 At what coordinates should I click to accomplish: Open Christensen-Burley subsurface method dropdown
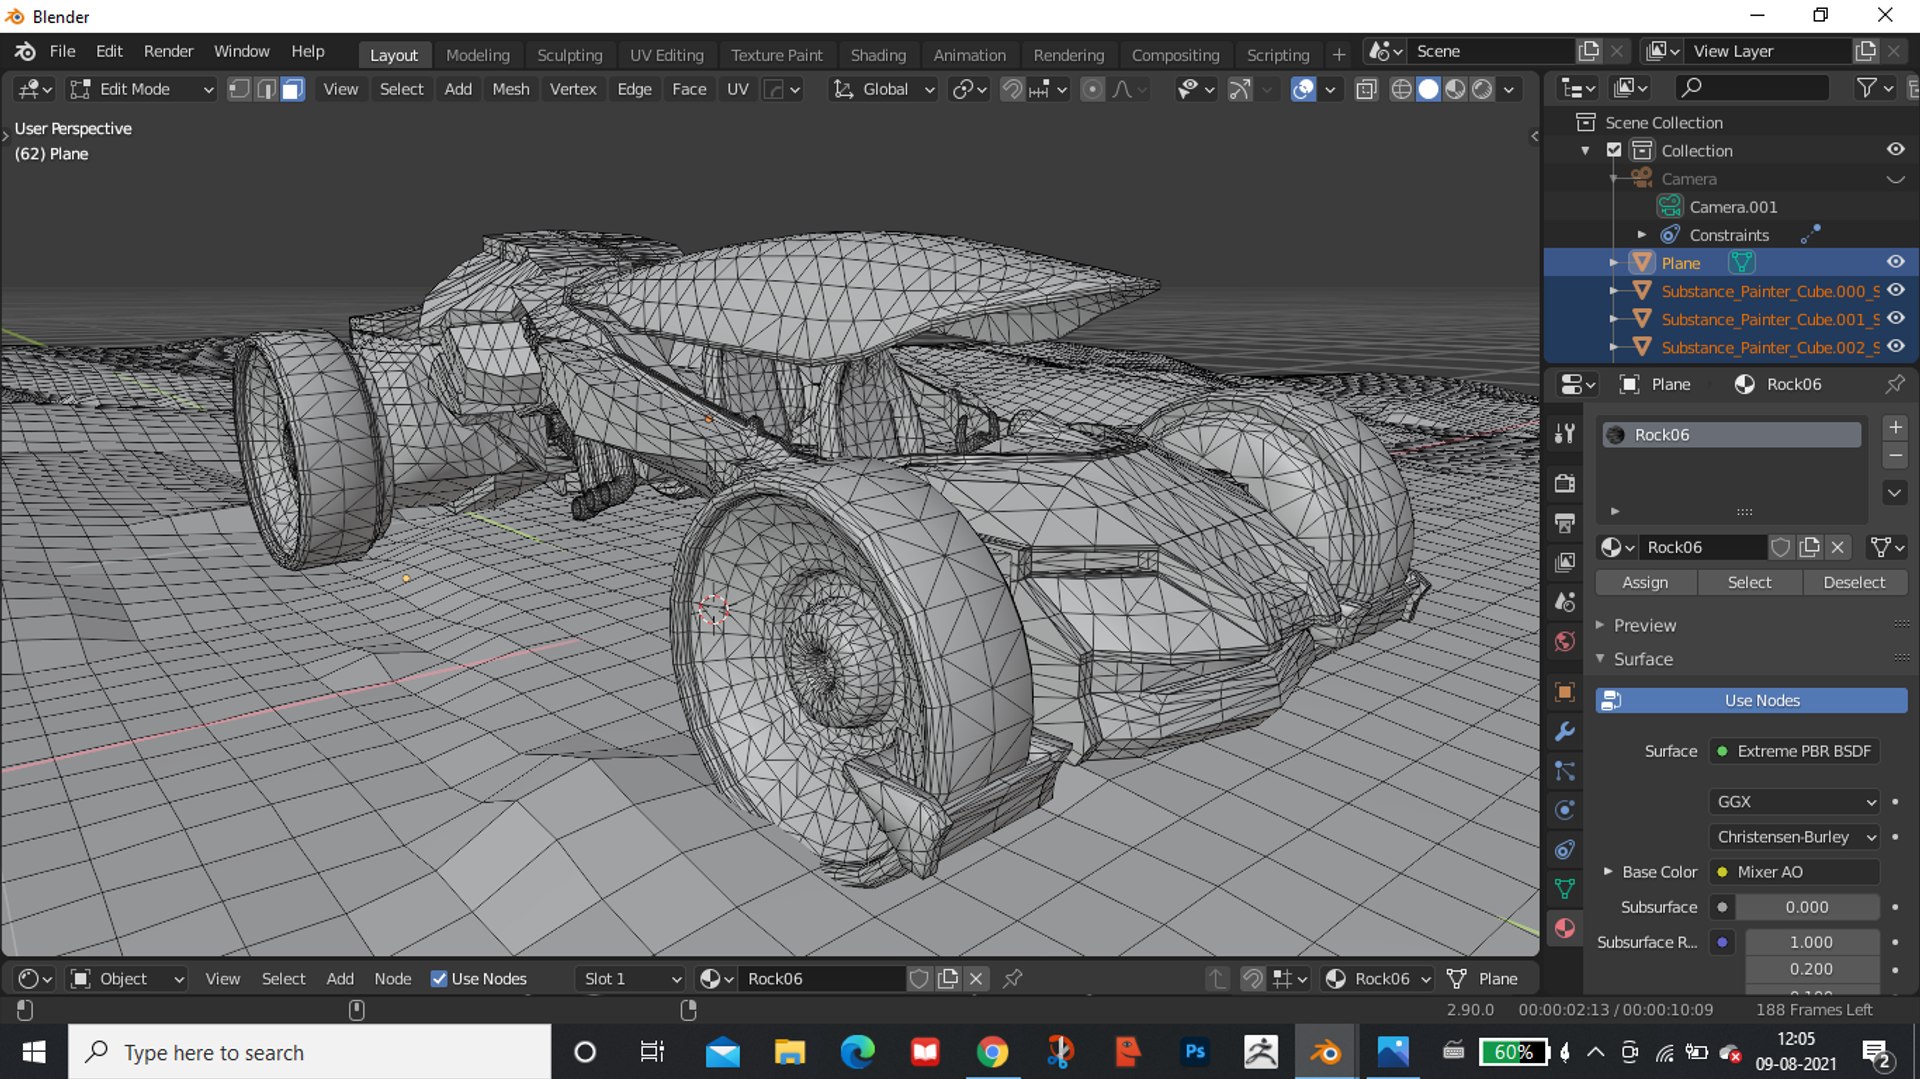click(1796, 837)
